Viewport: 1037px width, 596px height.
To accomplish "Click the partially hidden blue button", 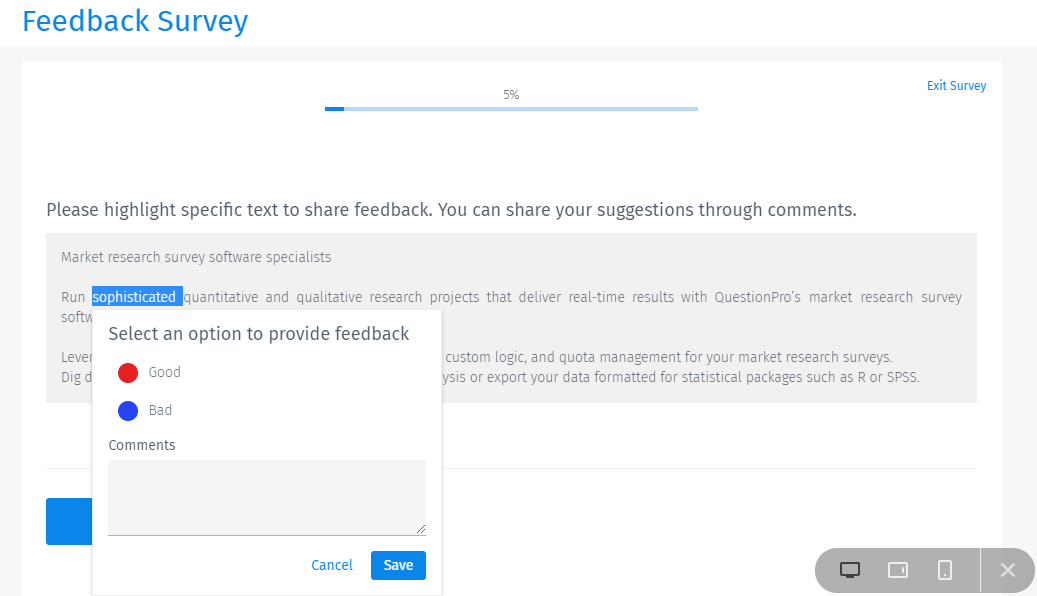I will [x=69, y=521].
